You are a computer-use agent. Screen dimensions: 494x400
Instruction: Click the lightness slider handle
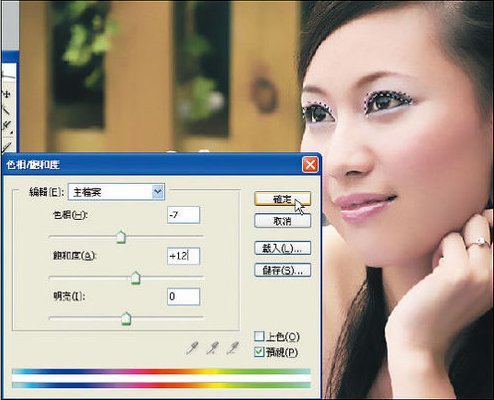click(126, 319)
